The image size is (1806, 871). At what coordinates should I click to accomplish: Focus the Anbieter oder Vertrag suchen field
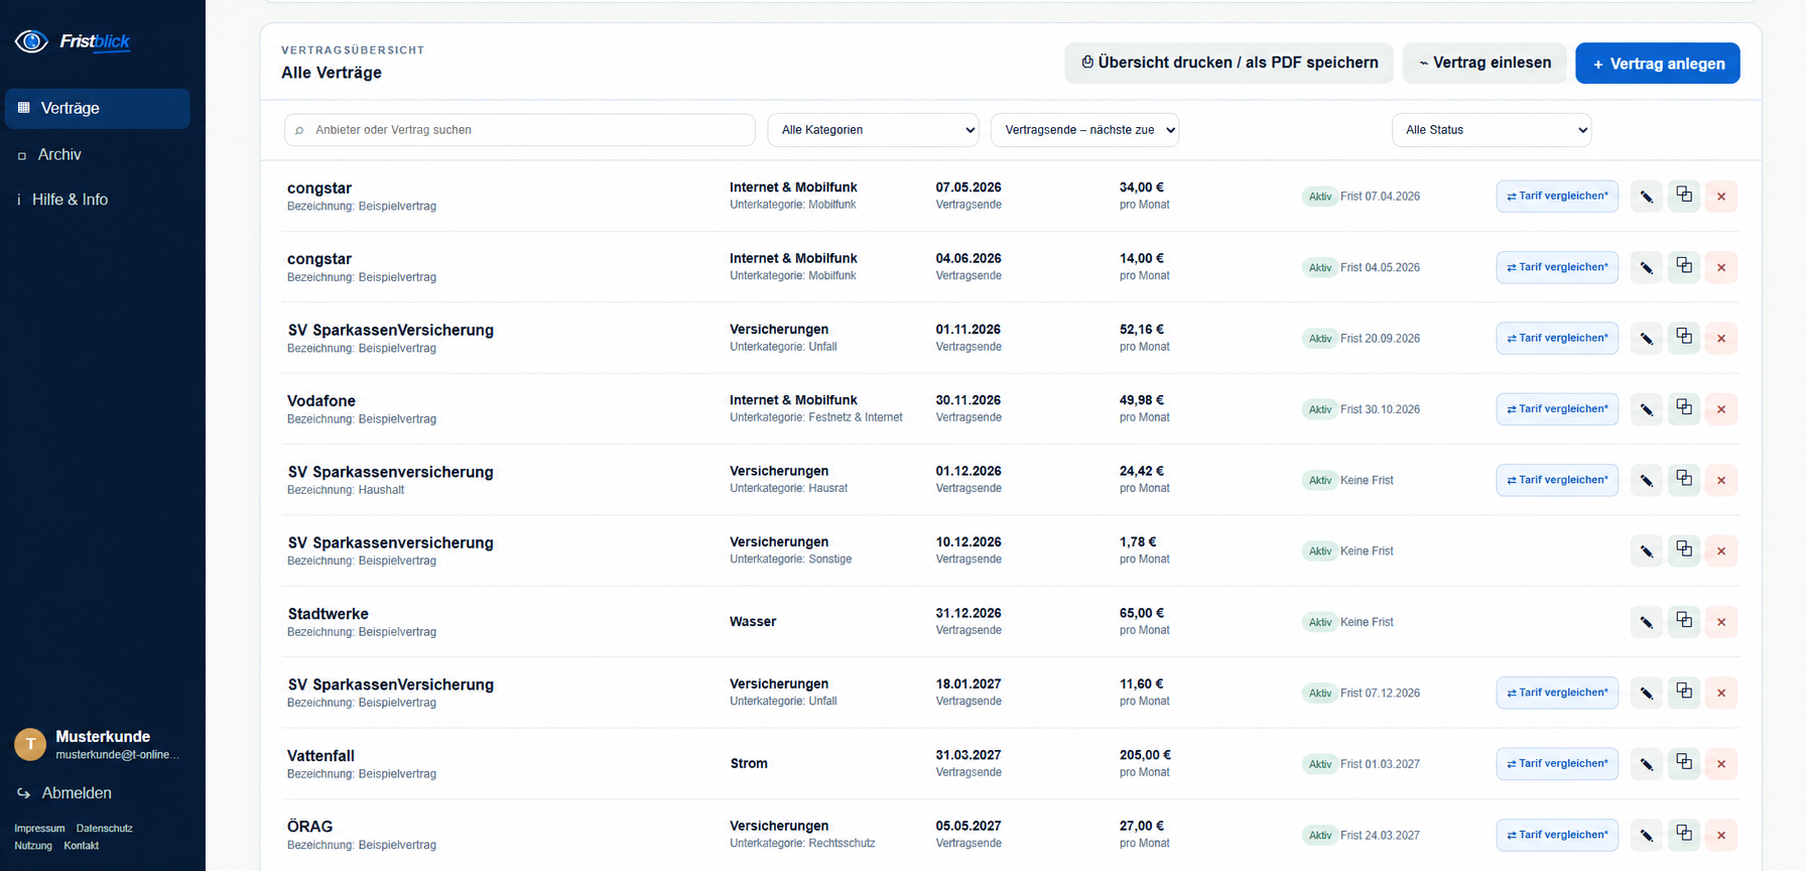(x=520, y=130)
